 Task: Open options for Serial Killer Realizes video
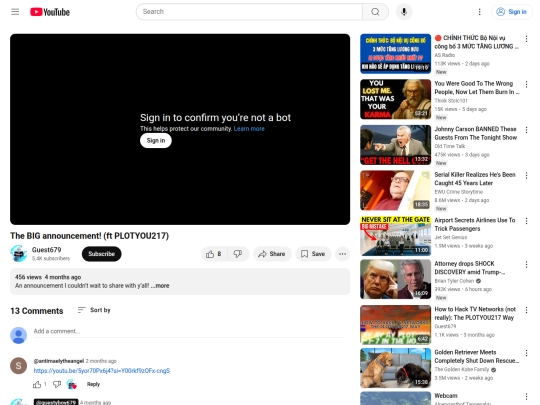(x=526, y=176)
